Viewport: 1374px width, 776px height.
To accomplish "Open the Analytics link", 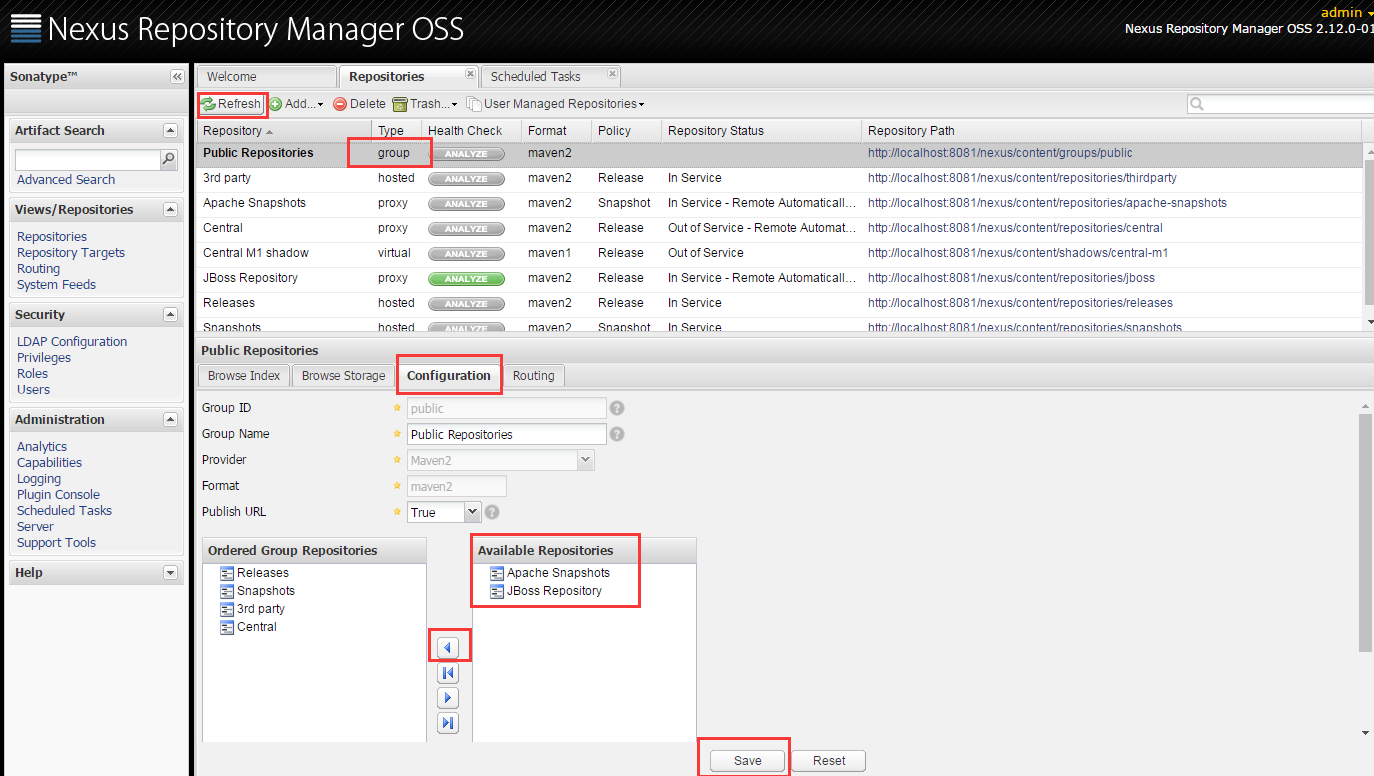I will click(x=42, y=447).
